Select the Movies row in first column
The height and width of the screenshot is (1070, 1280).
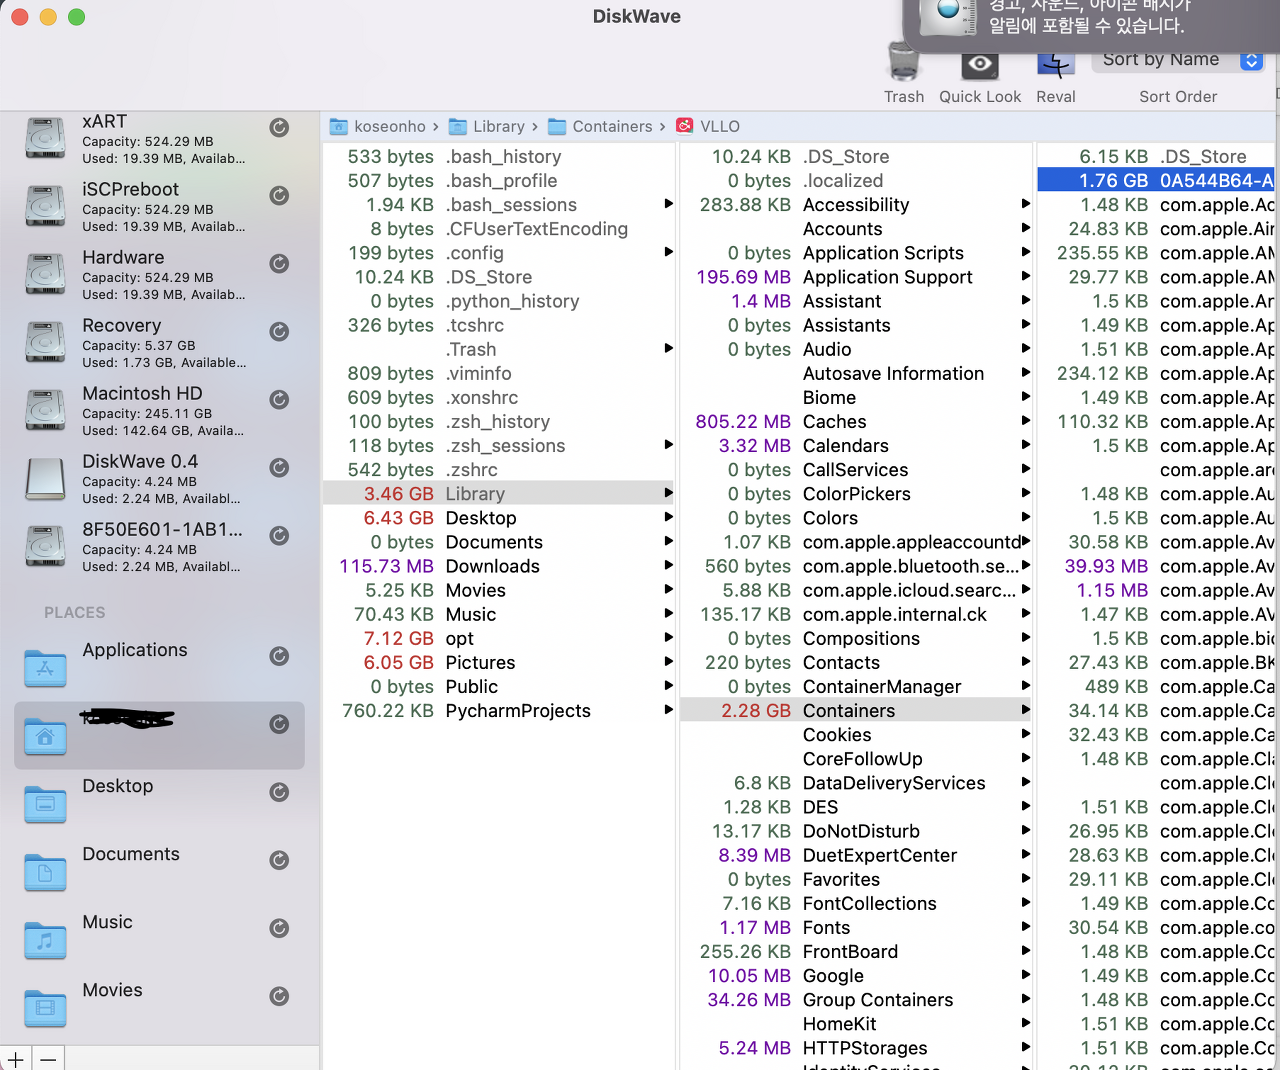pos(499,590)
